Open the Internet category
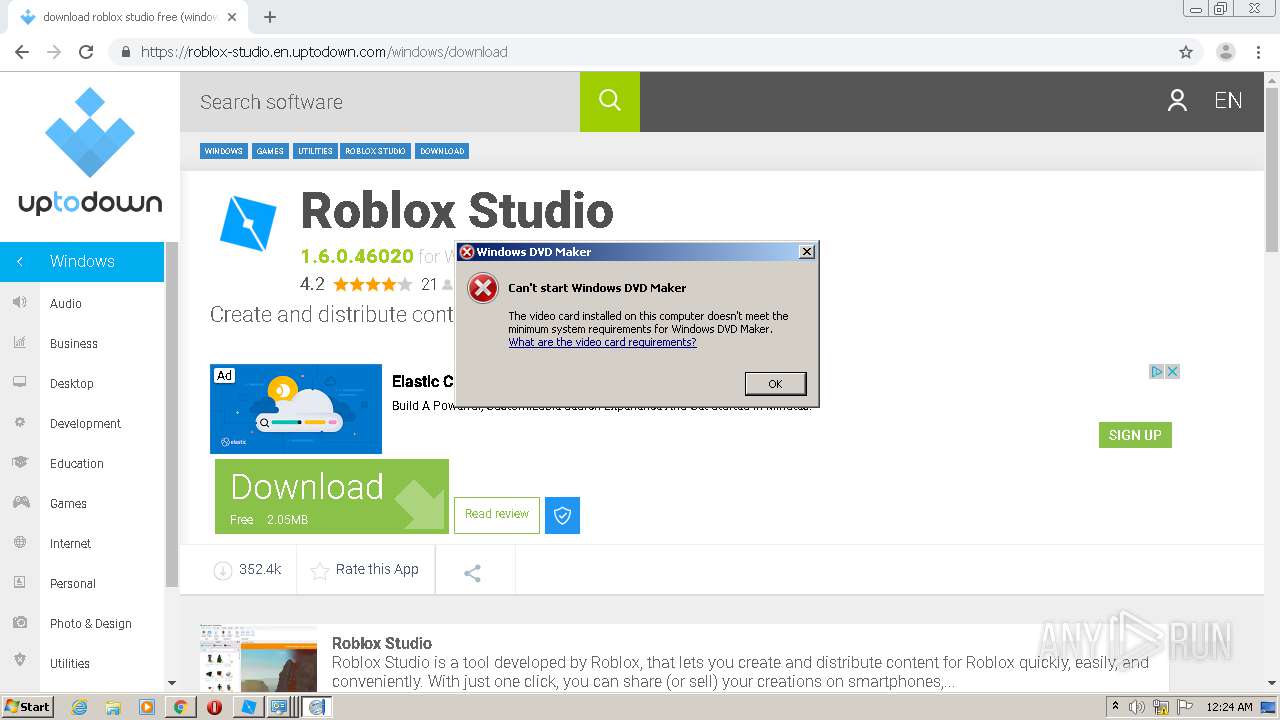 tap(70, 543)
